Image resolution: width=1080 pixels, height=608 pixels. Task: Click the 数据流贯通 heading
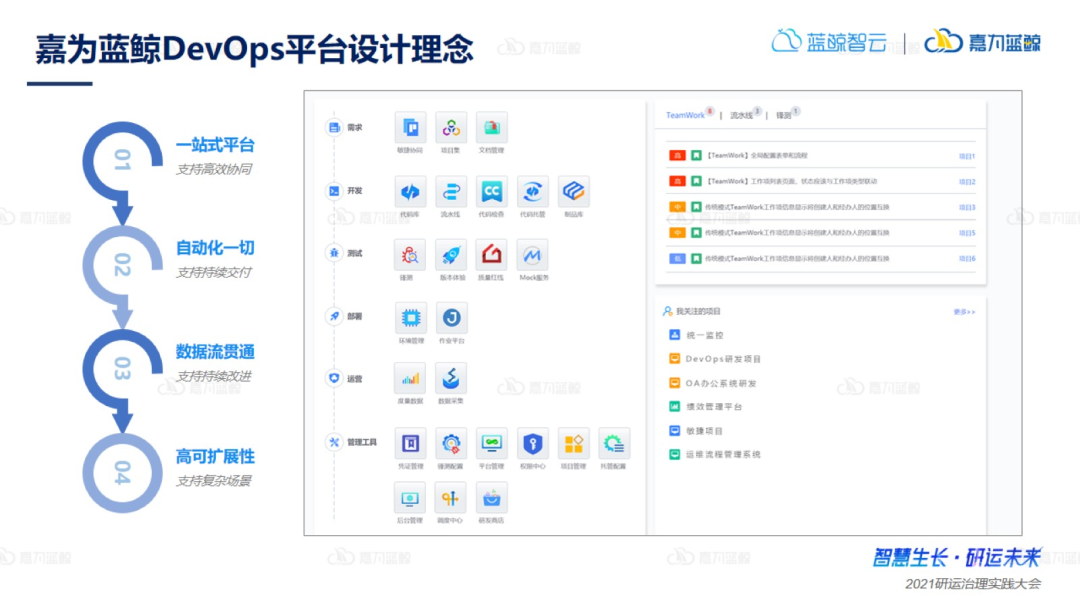point(215,352)
